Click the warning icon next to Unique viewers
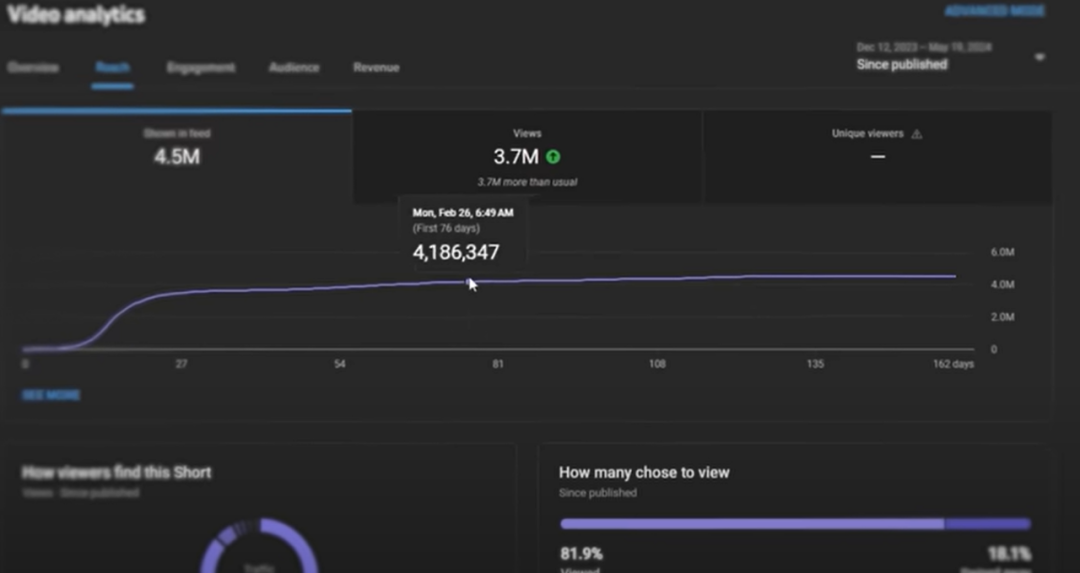 click(x=917, y=134)
